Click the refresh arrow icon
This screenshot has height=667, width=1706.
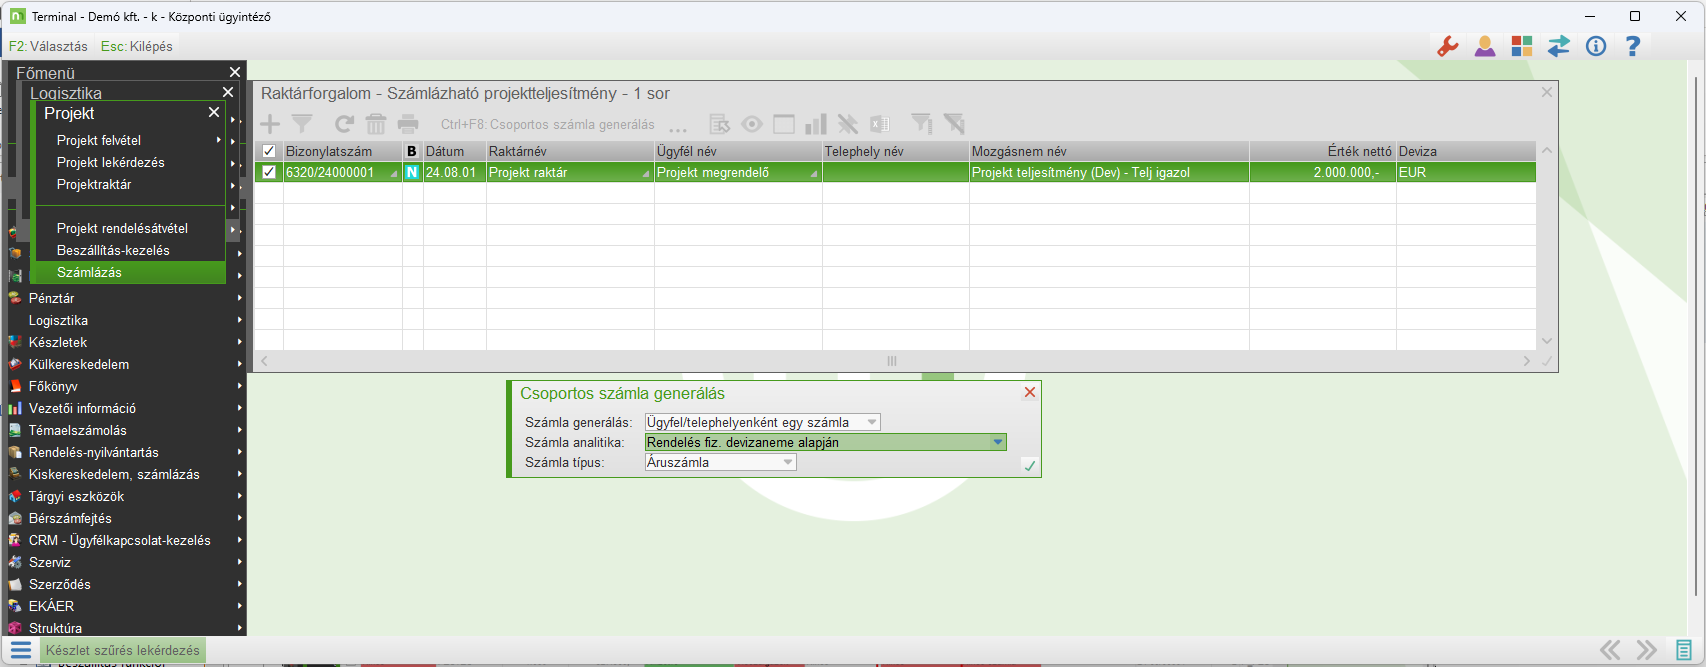point(344,124)
